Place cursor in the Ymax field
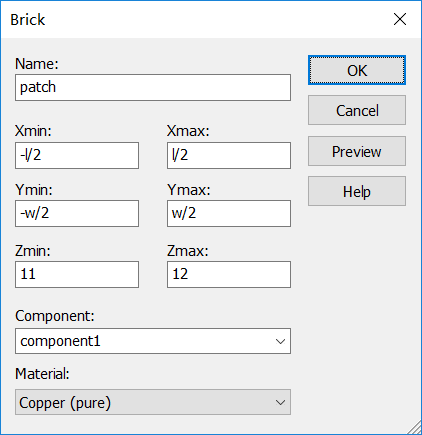The width and height of the screenshot is (422, 435). [229, 213]
